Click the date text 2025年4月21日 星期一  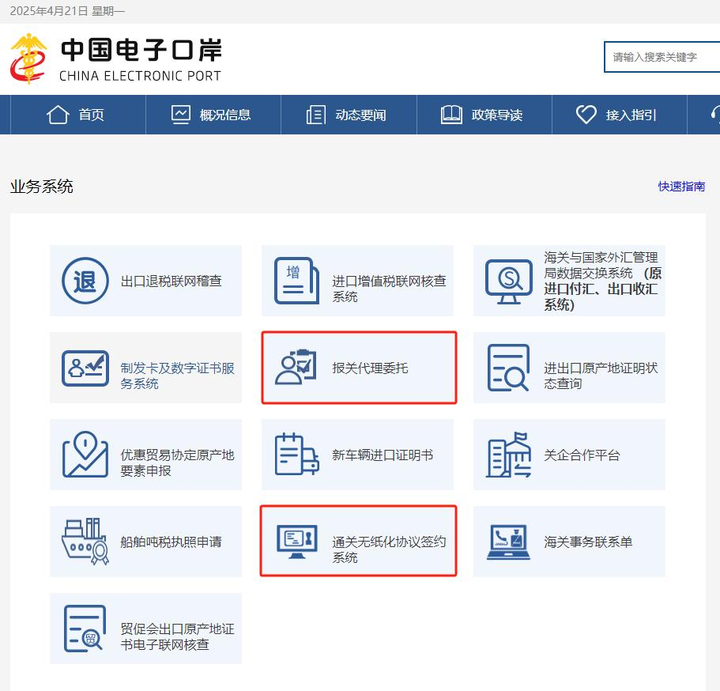[x=67, y=11]
